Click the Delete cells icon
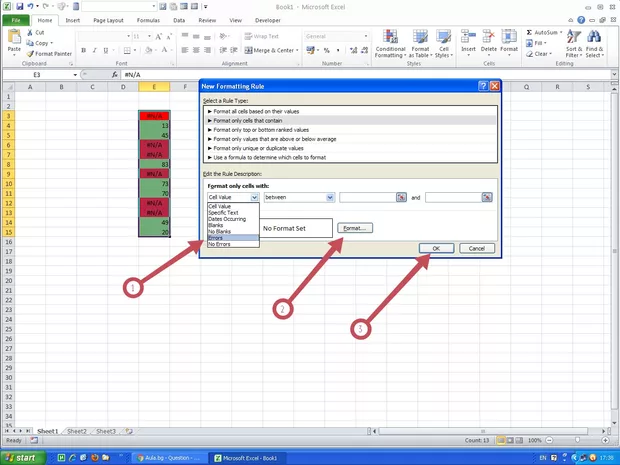The width and height of the screenshot is (620, 465). 489,37
